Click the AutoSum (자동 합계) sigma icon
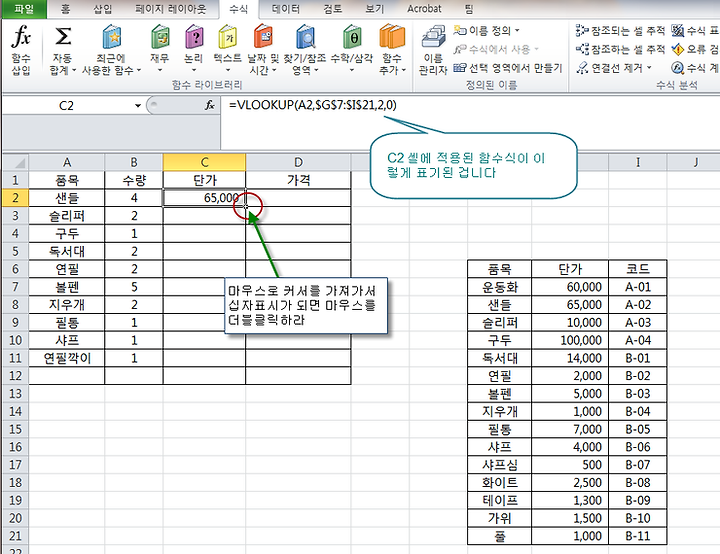720x554 pixels. [x=62, y=37]
